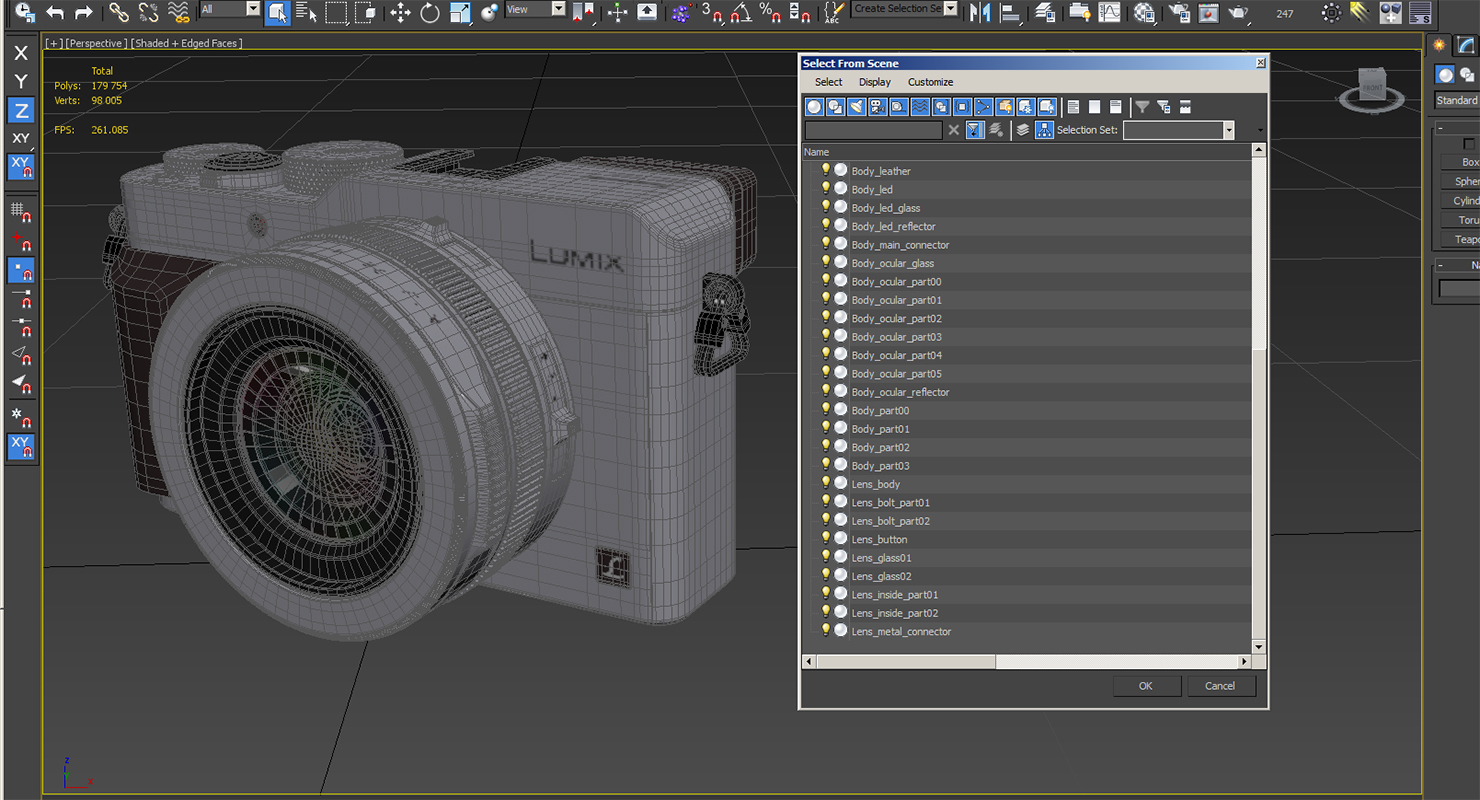Viewport: 1480px width, 800px height.
Task: Click the funnel filter icon in dialog
Action: [1142, 107]
